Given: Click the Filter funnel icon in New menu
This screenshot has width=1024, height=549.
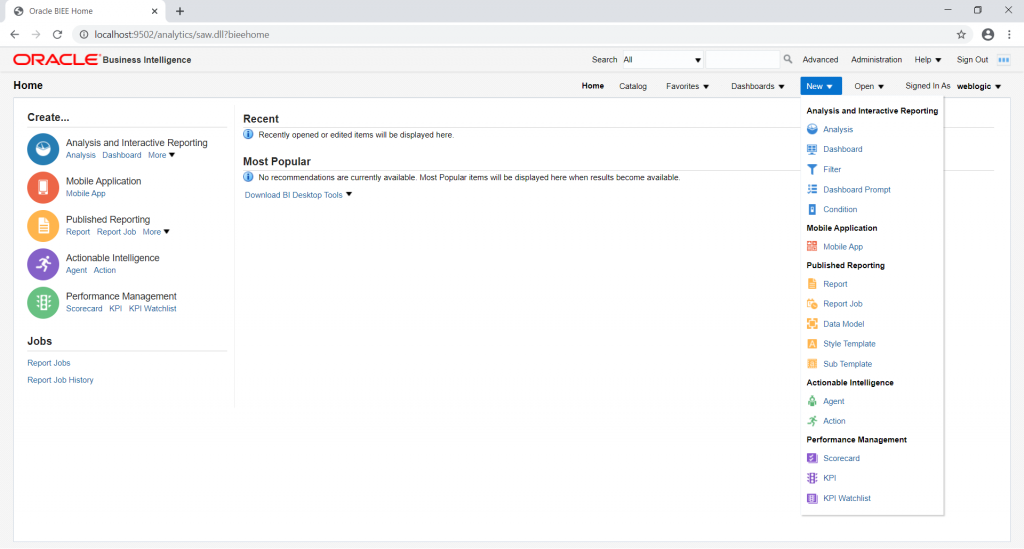Looking at the screenshot, I should [812, 169].
